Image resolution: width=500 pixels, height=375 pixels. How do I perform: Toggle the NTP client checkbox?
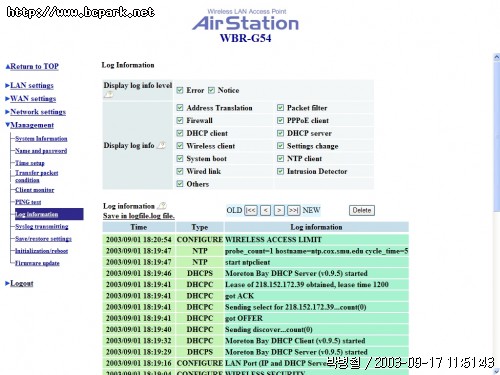tap(281, 158)
